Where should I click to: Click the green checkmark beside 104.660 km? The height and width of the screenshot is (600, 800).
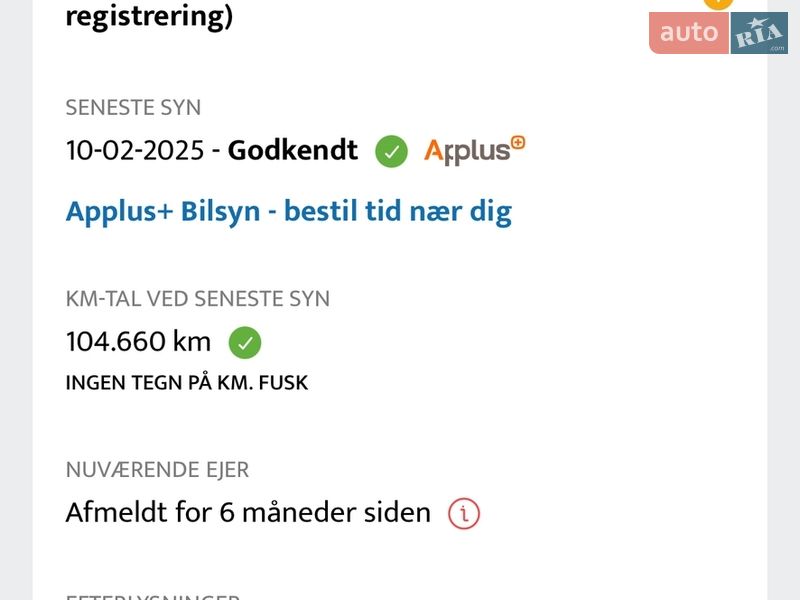pyautogui.click(x=245, y=343)
